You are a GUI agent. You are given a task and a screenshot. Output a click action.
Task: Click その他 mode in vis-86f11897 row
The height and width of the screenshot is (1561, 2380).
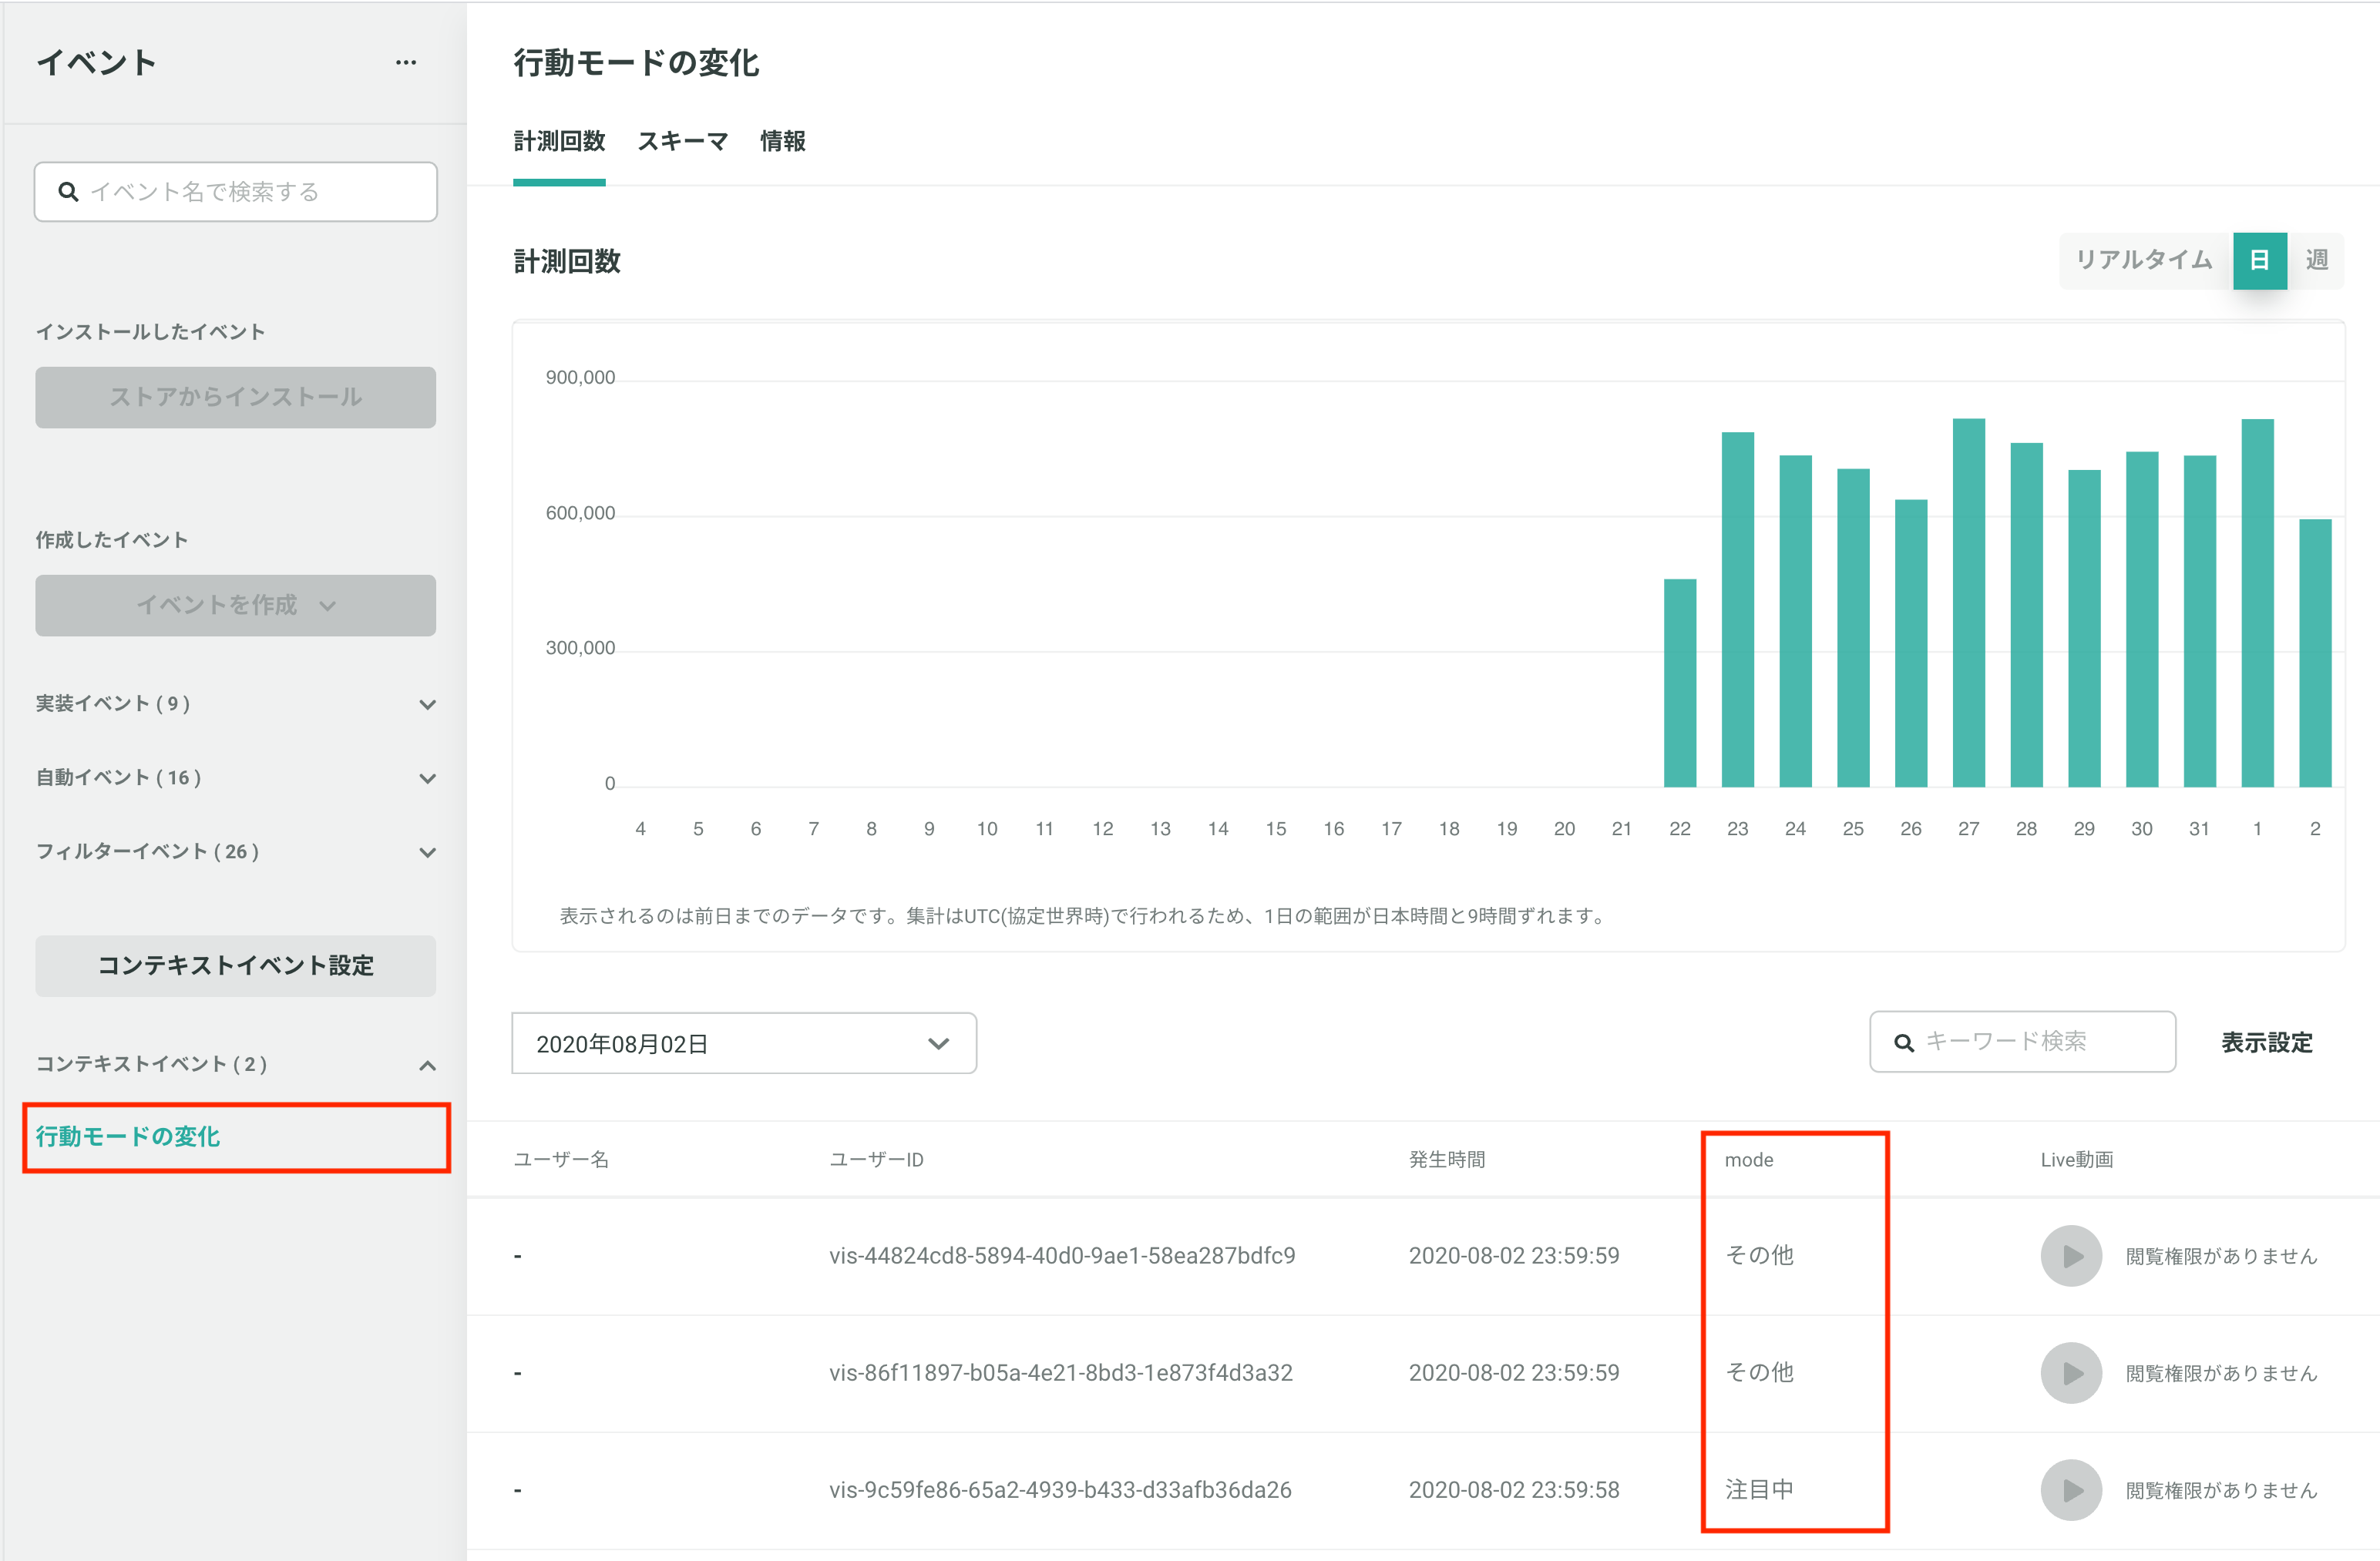[1759, 1373]
